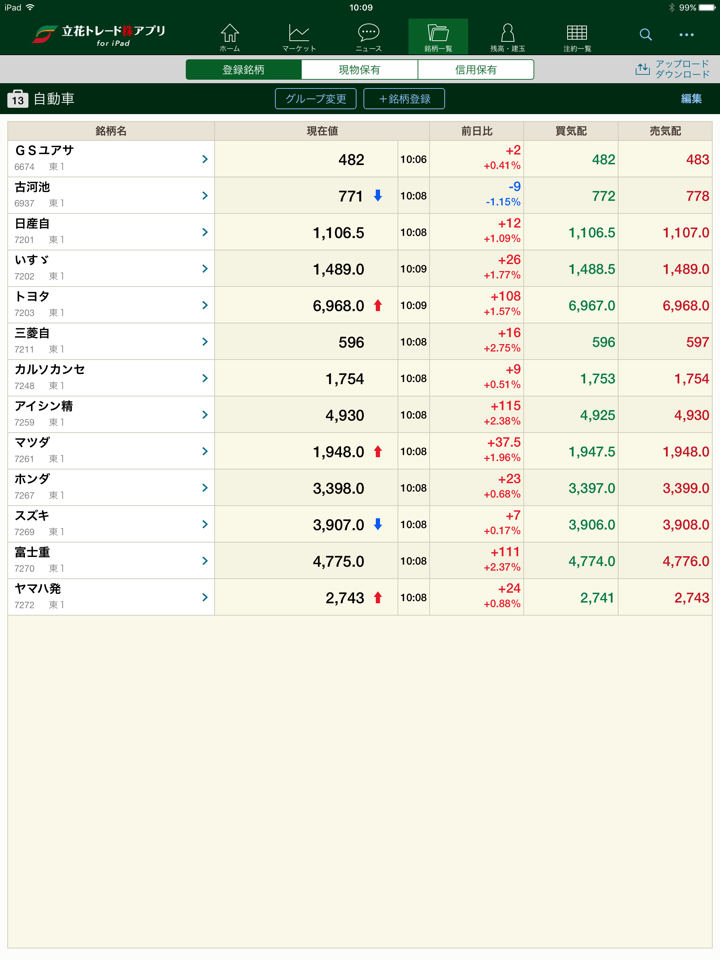Expand the ＧＳユアサ row chevron

(x=204, y=159)
